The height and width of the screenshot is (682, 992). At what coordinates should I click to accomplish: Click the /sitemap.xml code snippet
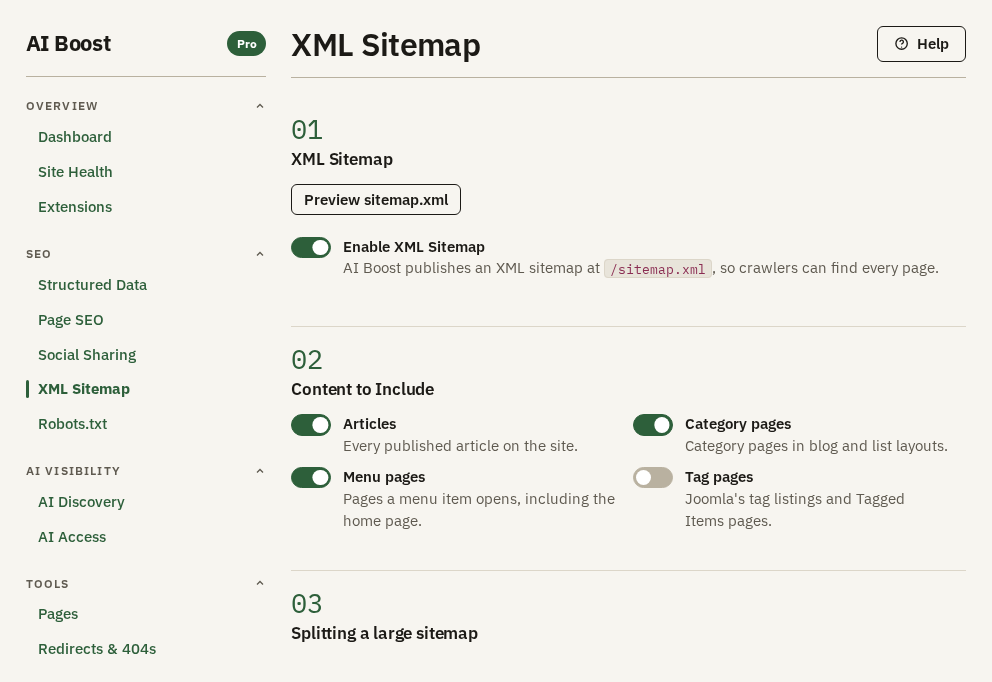(657, 269)
